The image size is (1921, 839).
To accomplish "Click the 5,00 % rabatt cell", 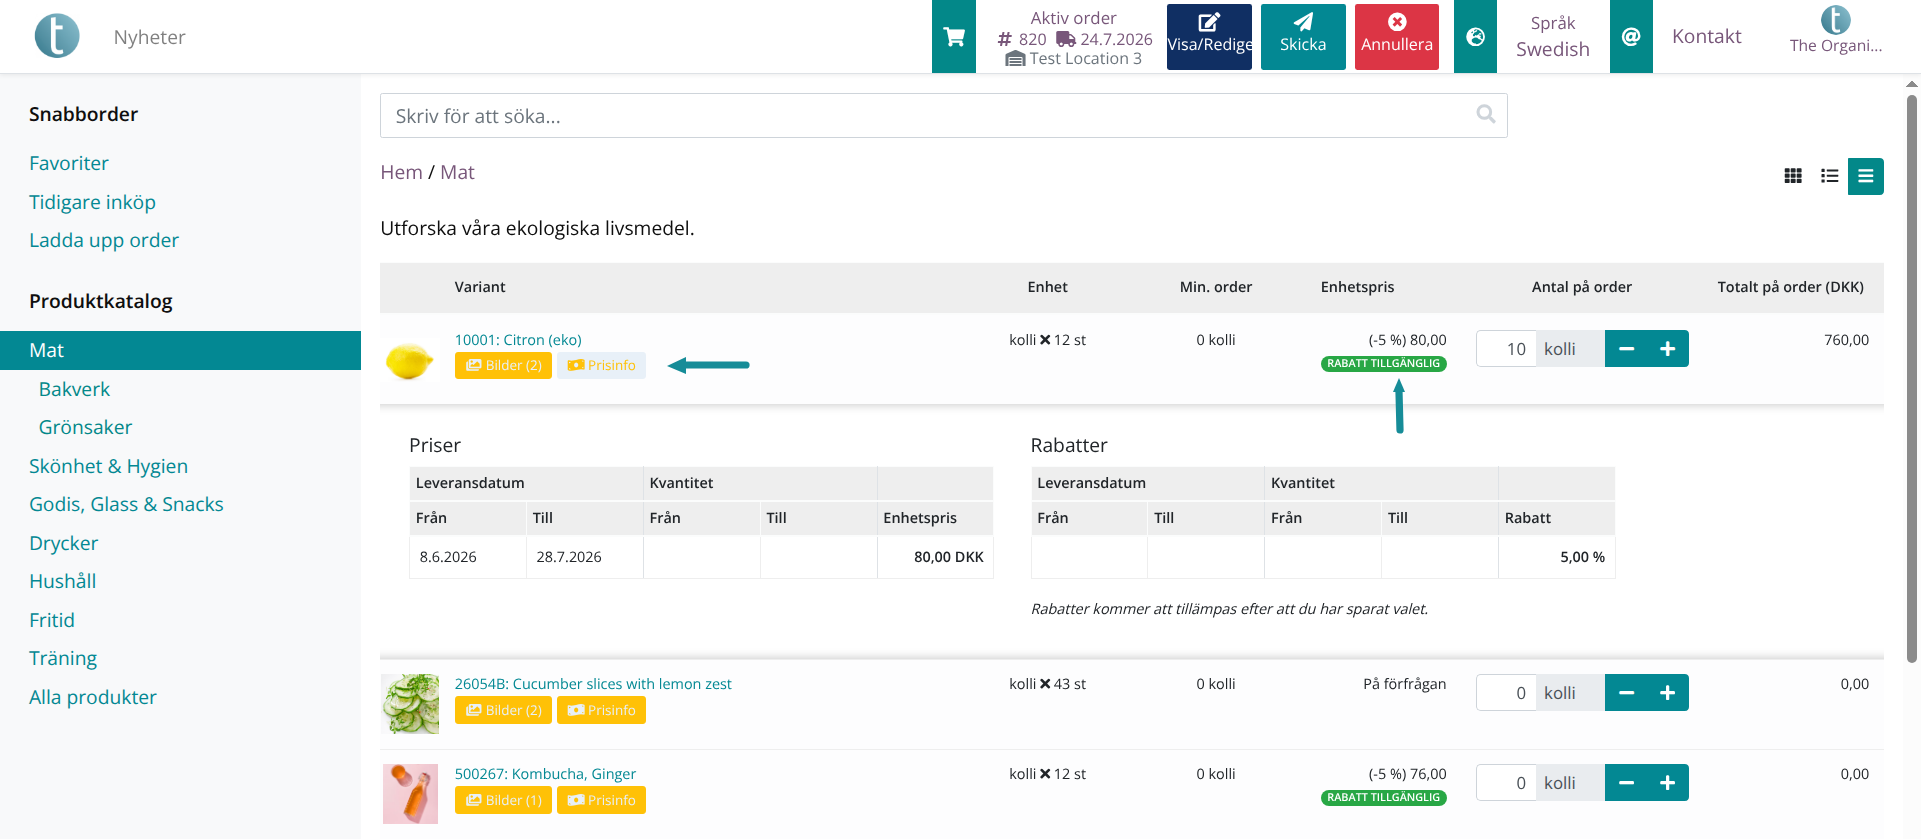I will pos(1556,557).
